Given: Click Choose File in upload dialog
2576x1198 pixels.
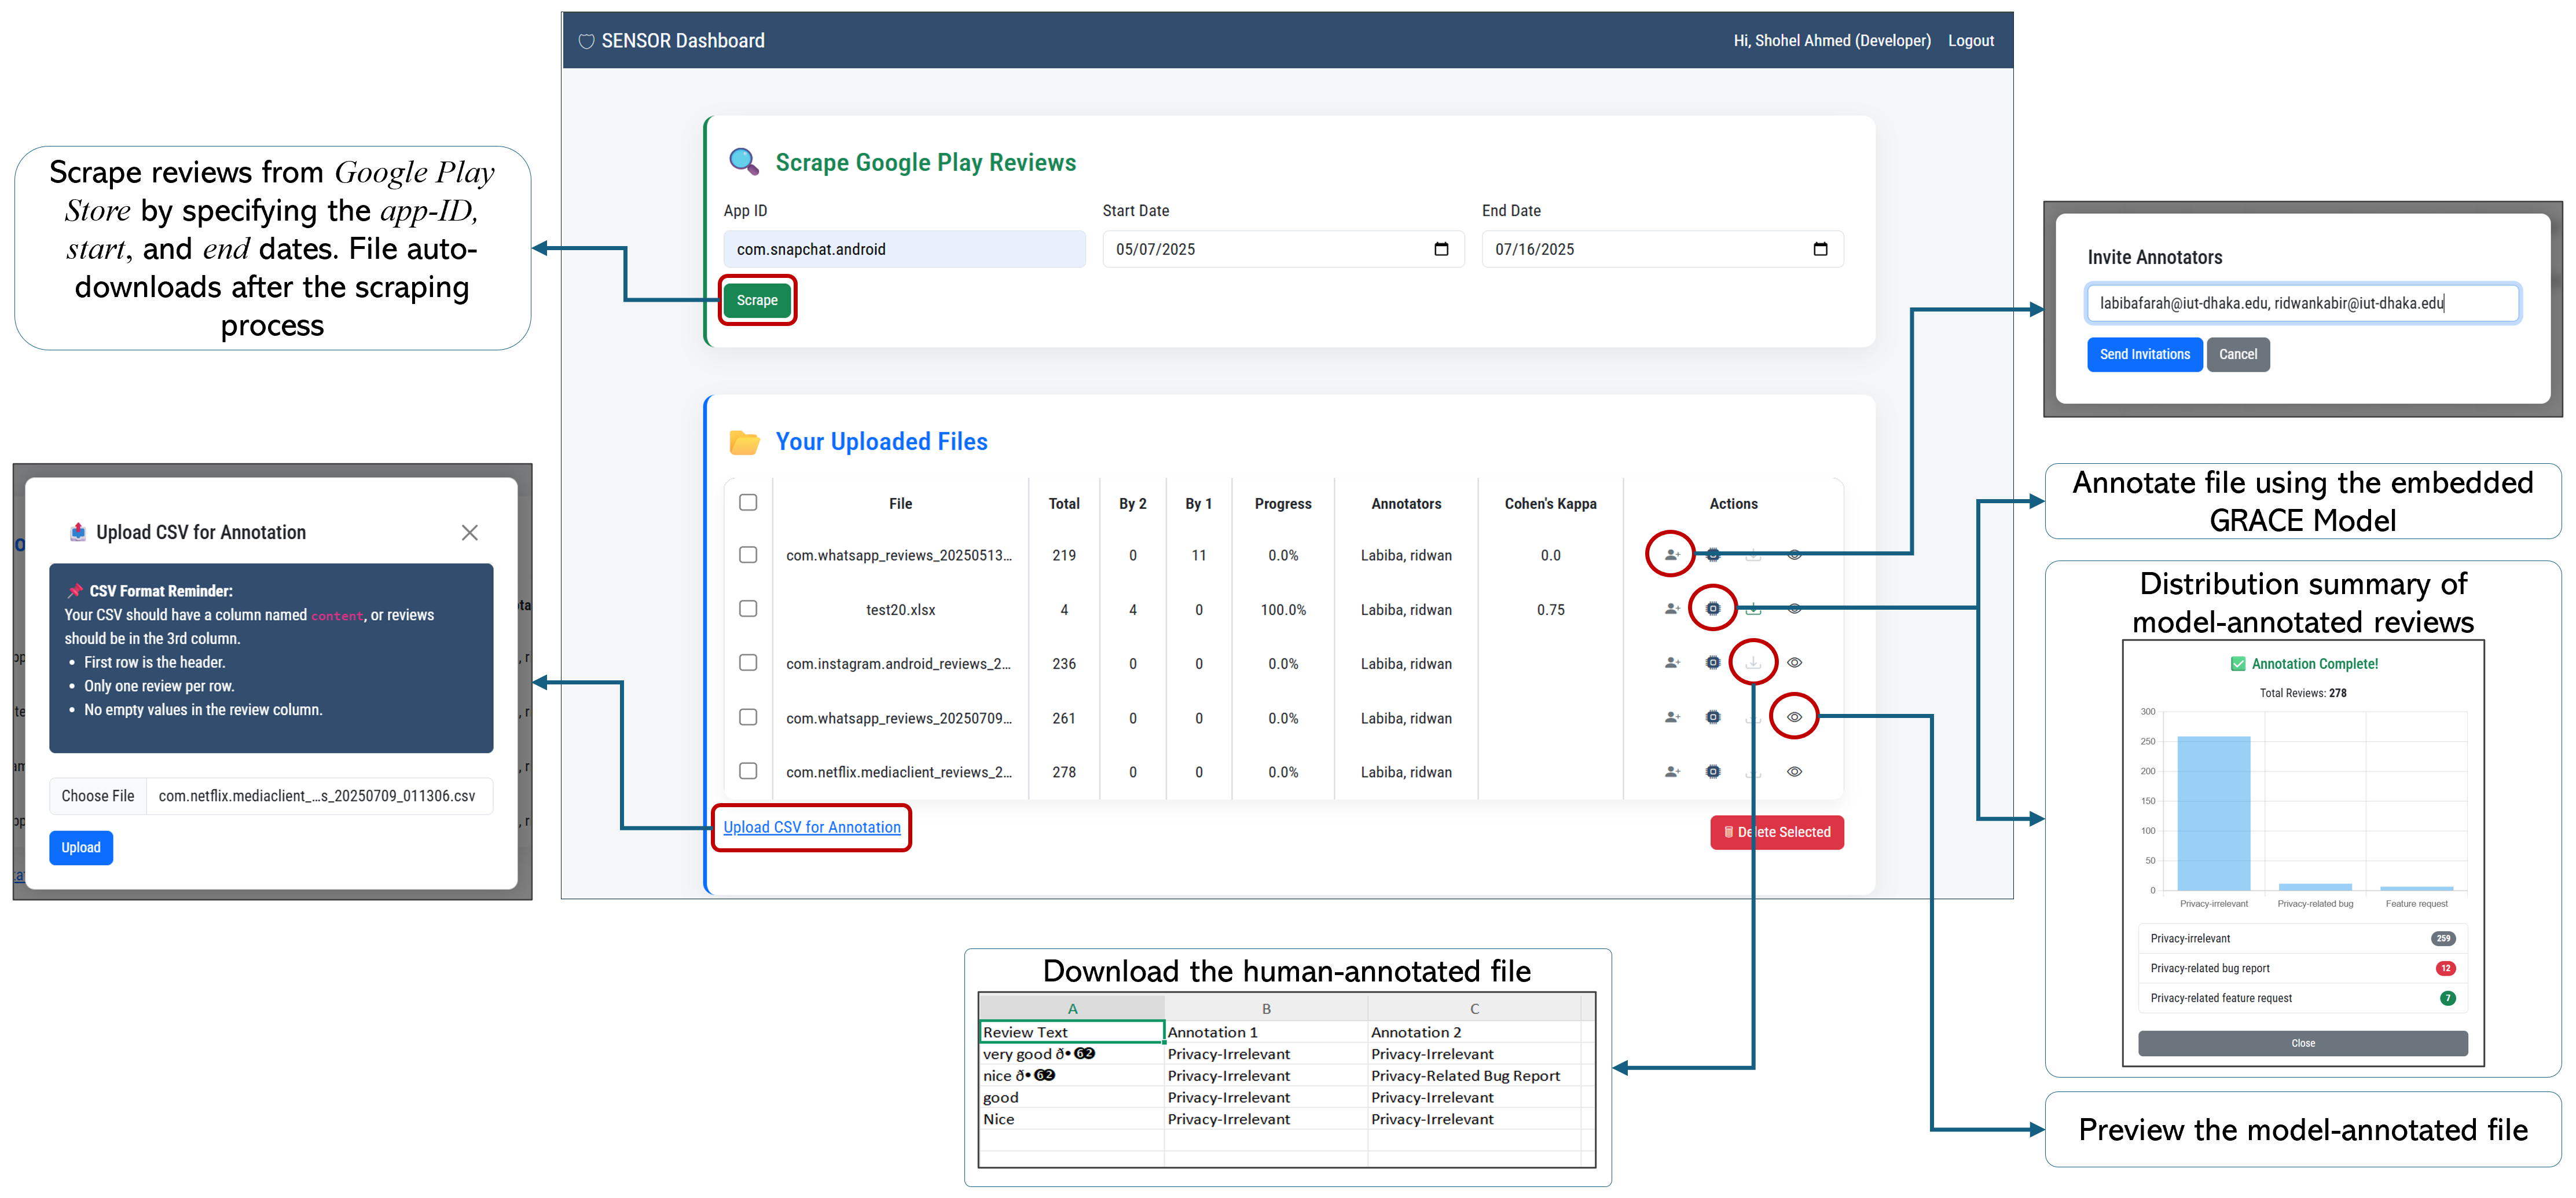Looking at the screenshot, I should 98,796.
